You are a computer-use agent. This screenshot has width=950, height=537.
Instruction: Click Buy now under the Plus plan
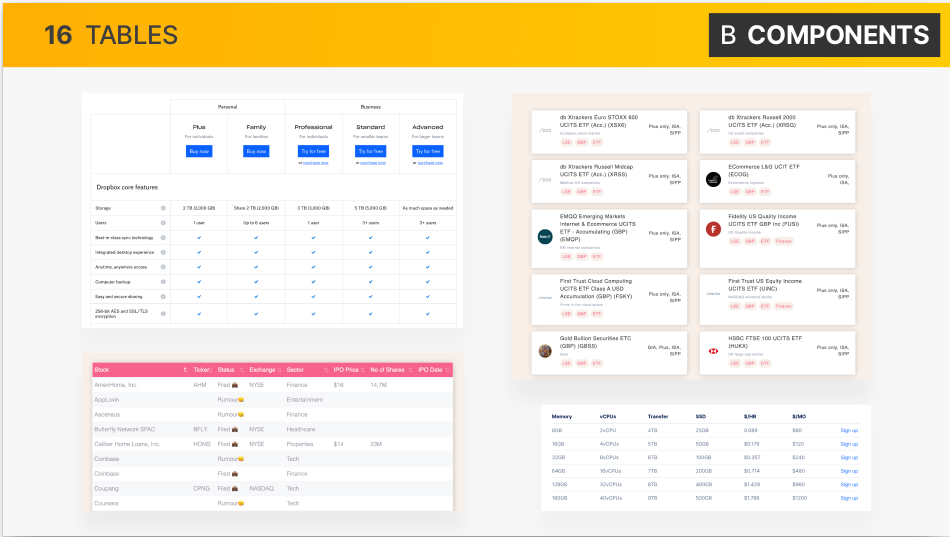coord(199,151)
